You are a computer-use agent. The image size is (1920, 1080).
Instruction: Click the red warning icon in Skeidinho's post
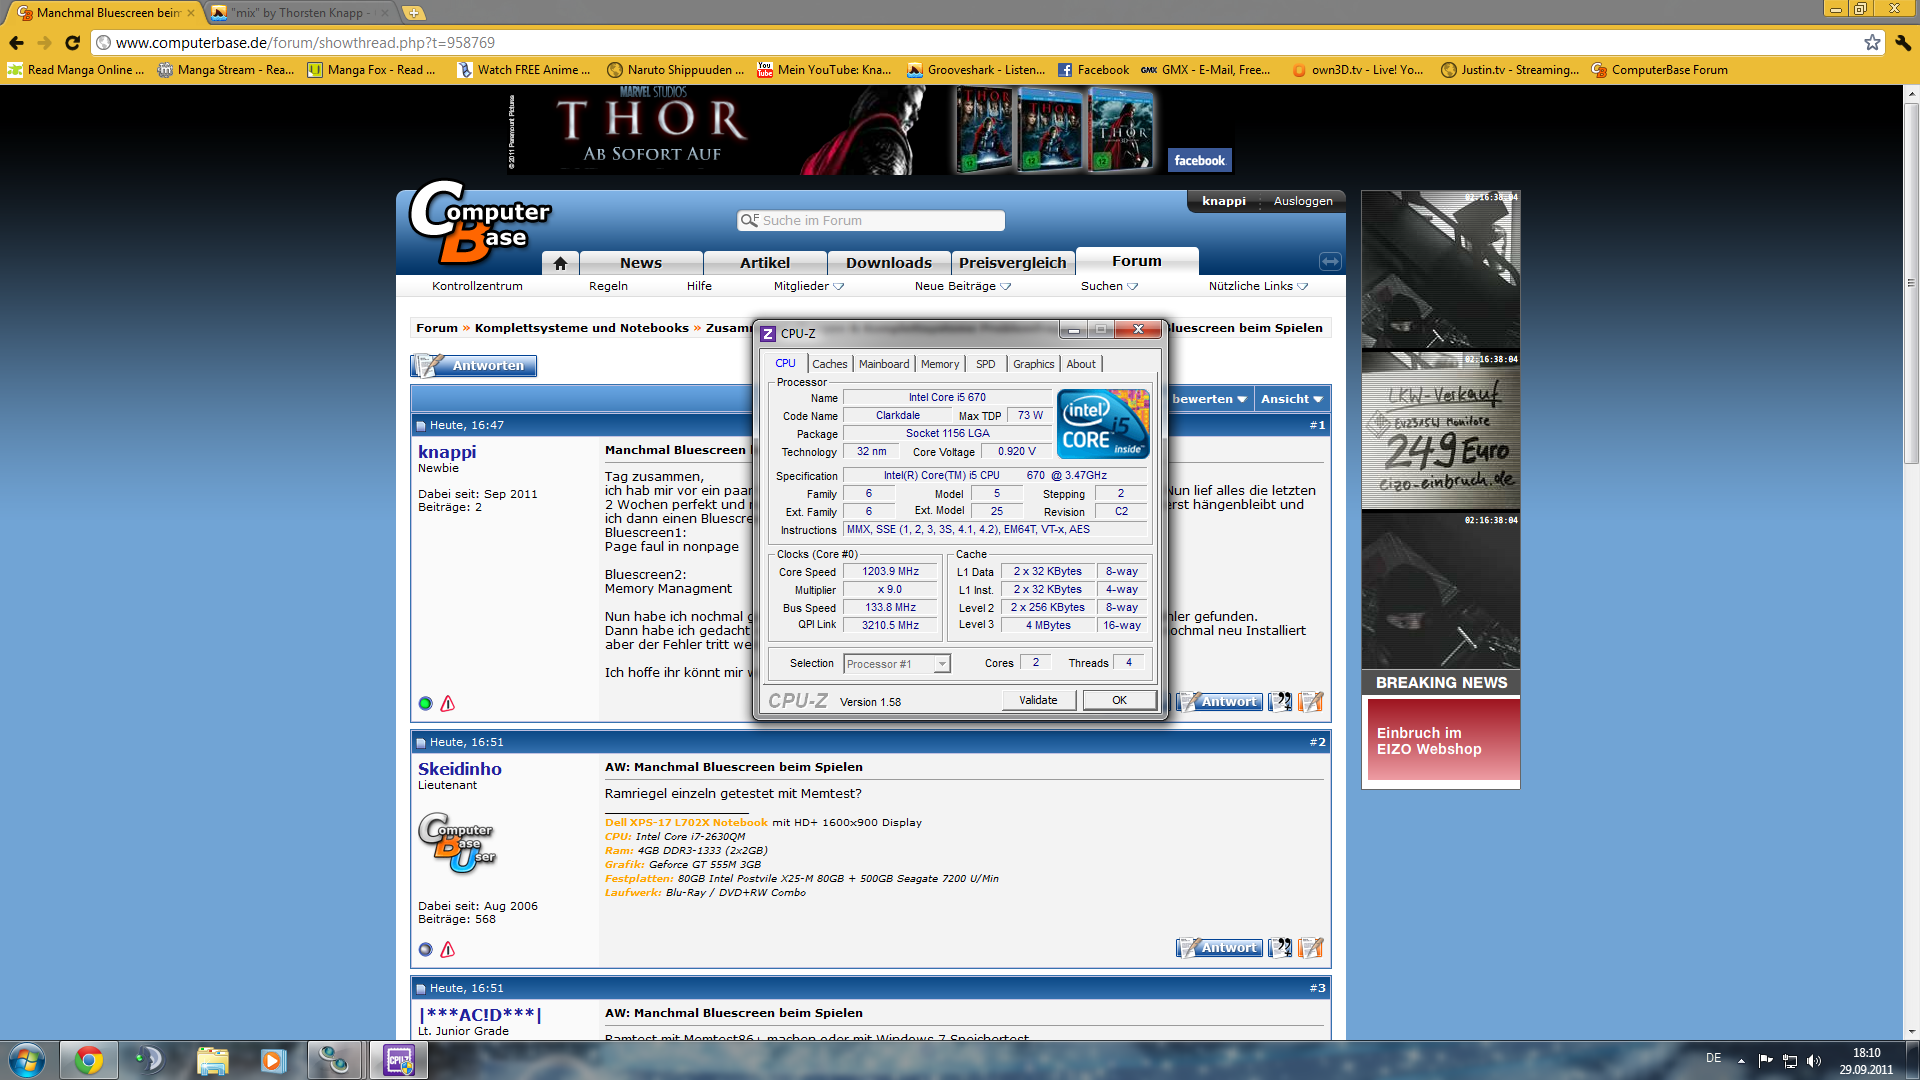(x=448, y=949)
